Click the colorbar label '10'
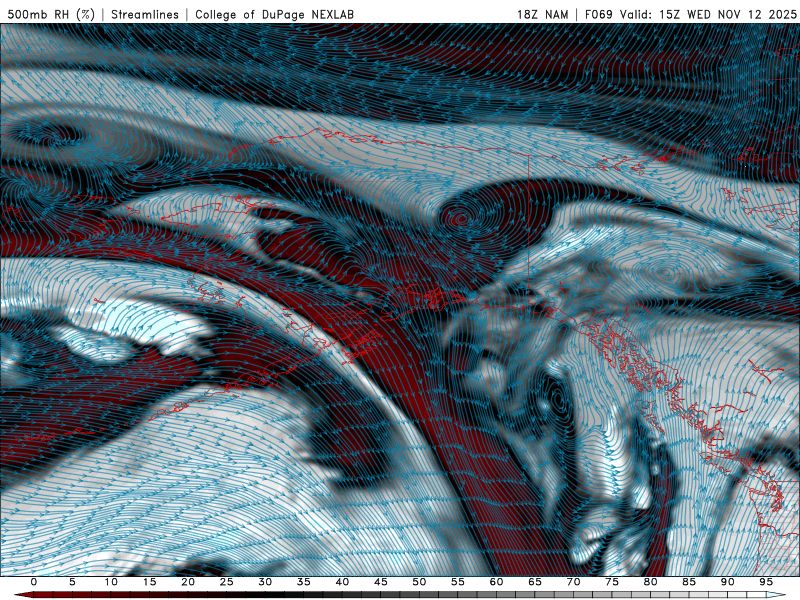 (111, 582)
